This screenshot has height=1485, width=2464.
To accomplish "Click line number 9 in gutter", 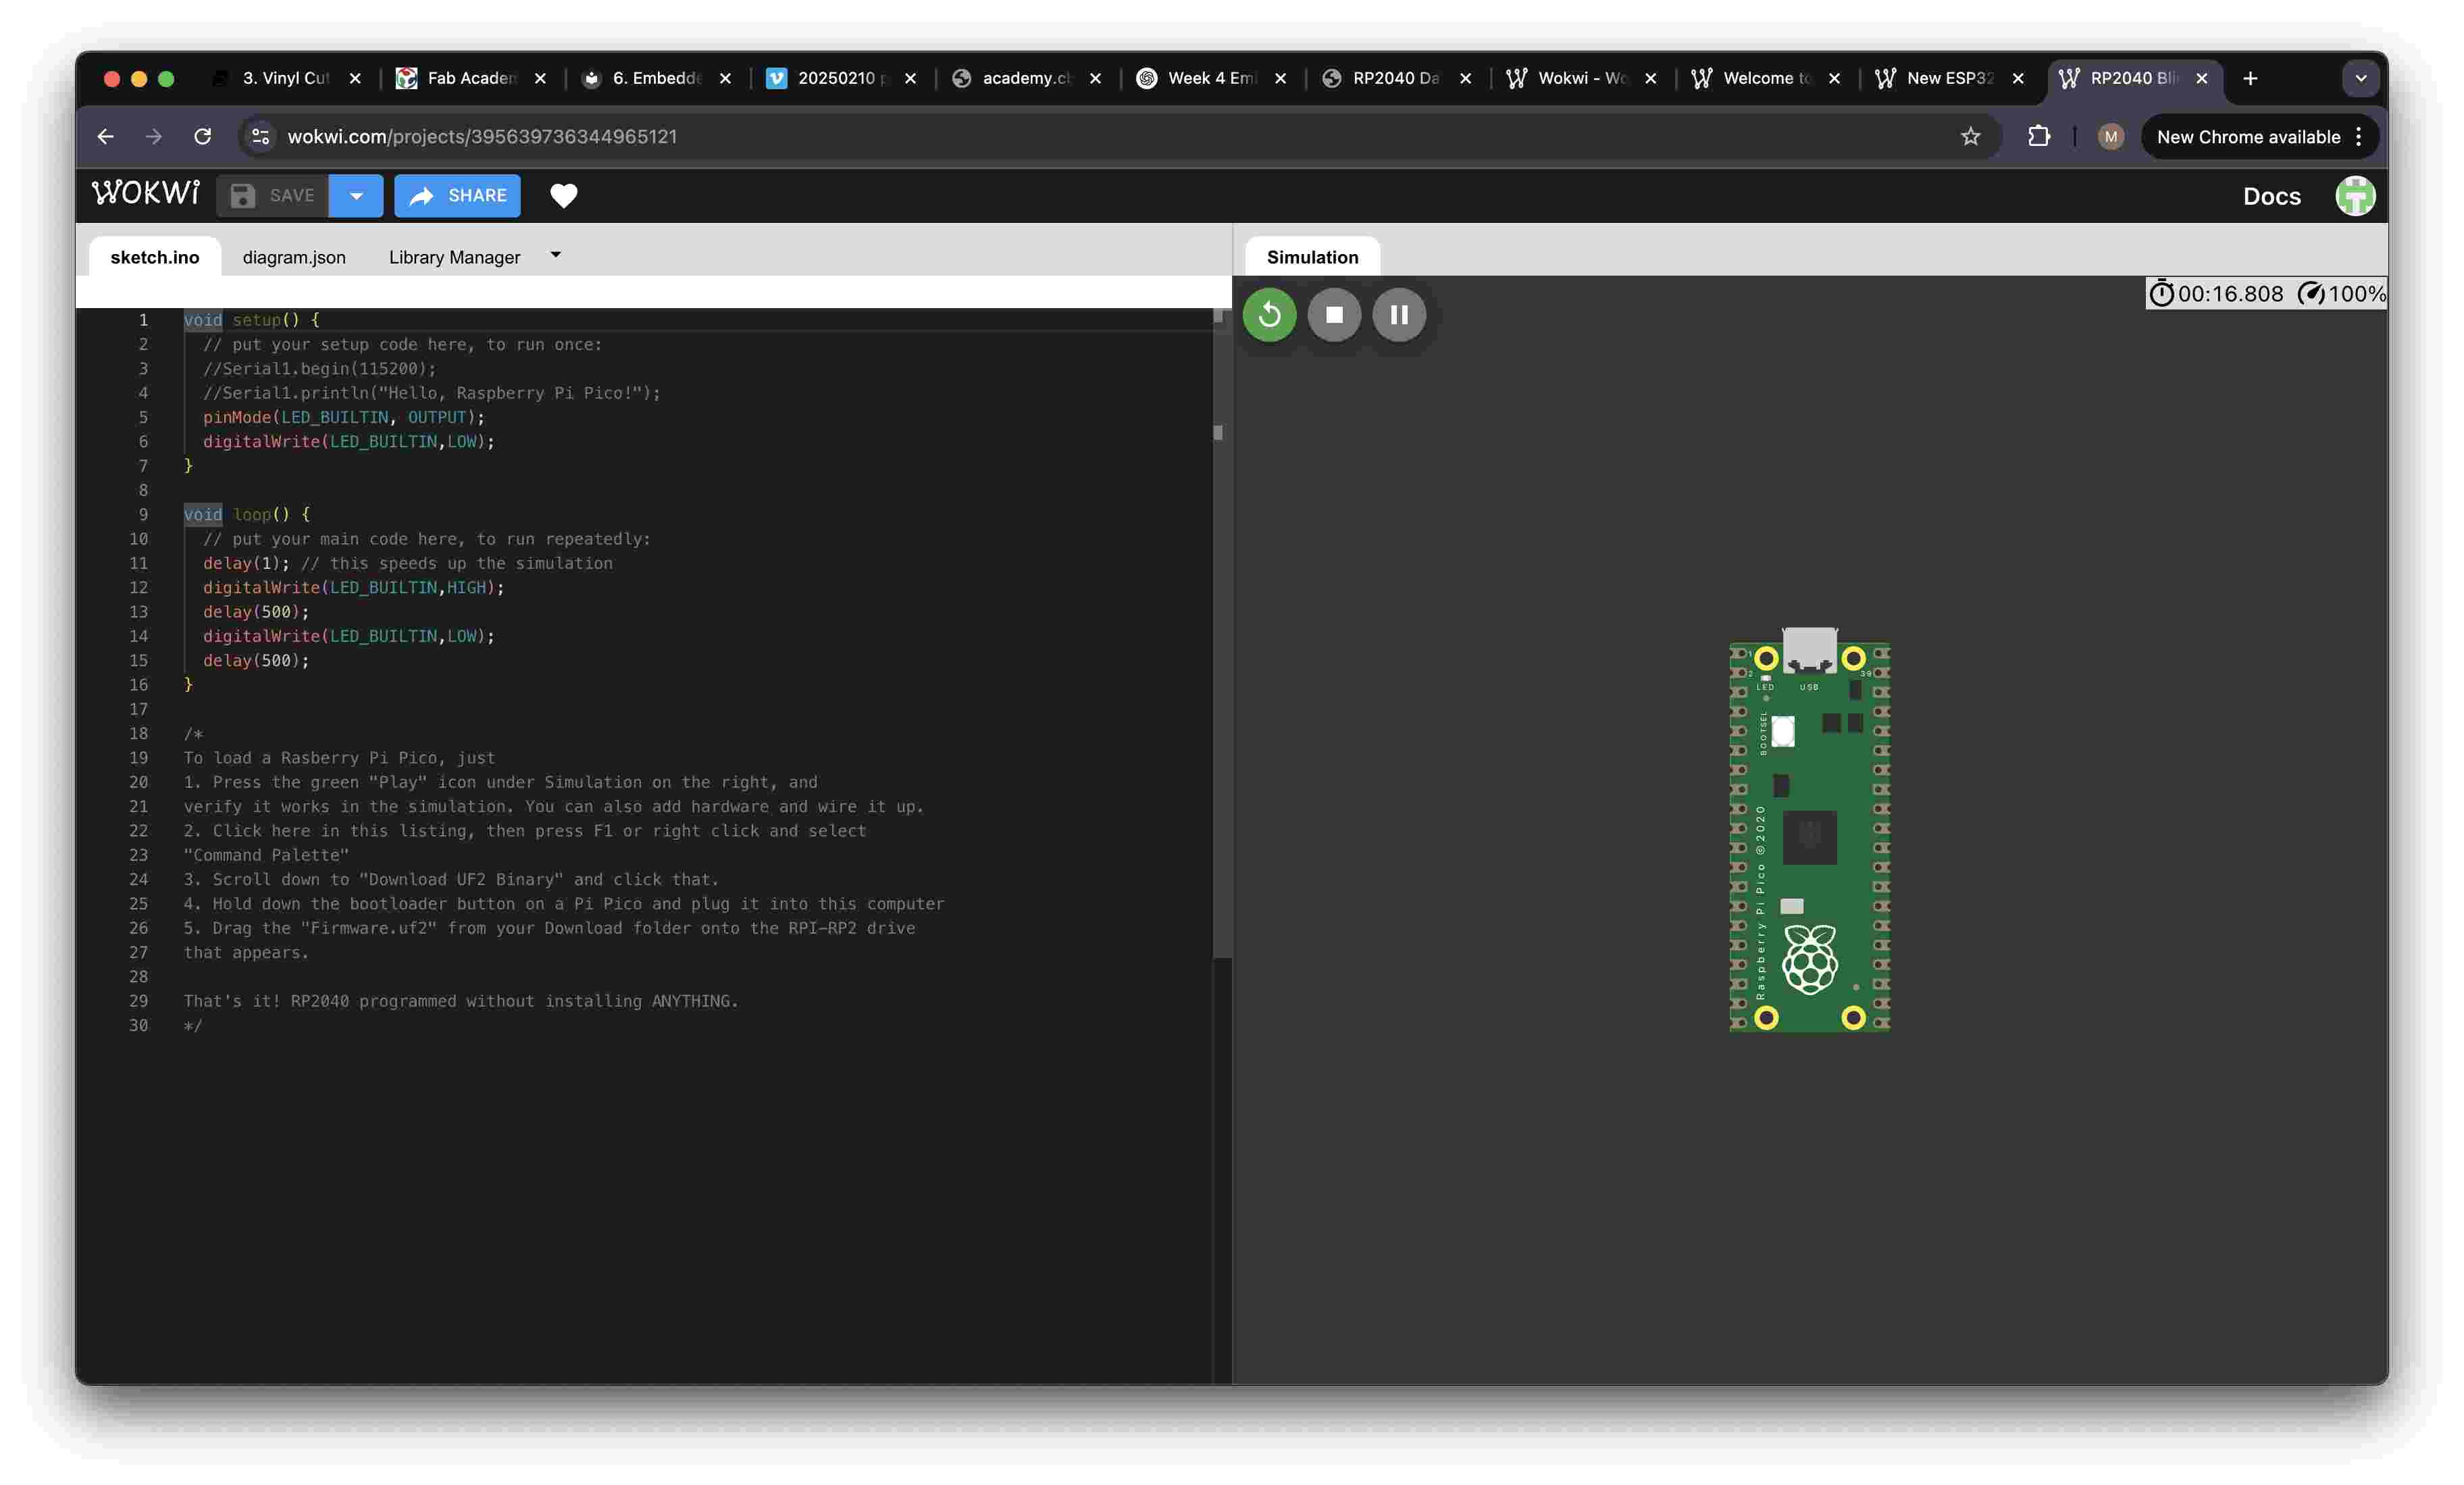I will click(143, 515).
